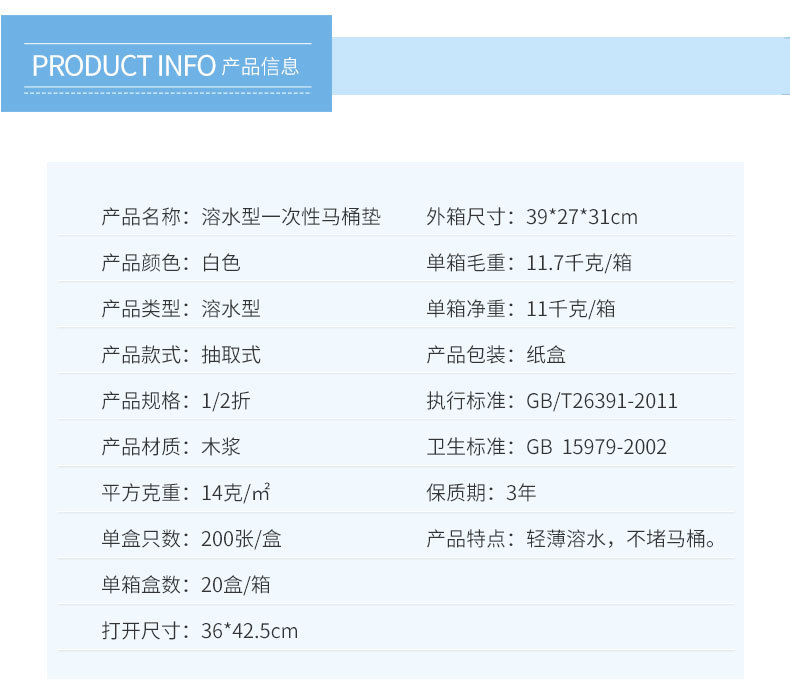The image size is (790, 689).
Task: Click the 产品材质 value 木浆
Action: click(x=221, y=447)
